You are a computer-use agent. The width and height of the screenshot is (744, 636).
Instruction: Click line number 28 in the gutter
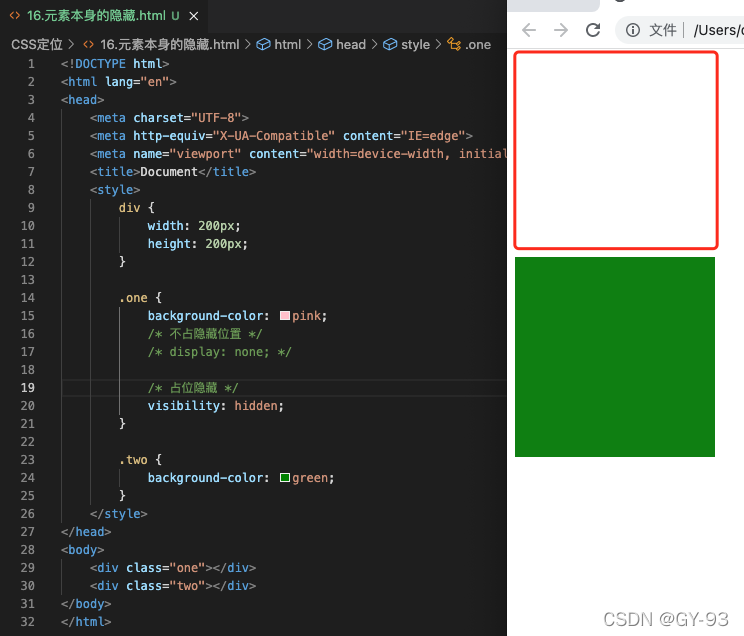pyautogui.click(x=28, y=550)
